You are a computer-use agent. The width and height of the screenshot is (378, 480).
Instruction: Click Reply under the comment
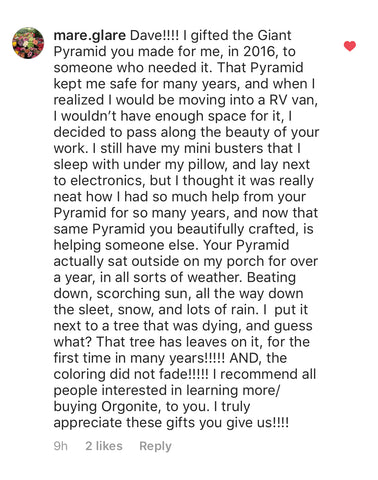155,446
